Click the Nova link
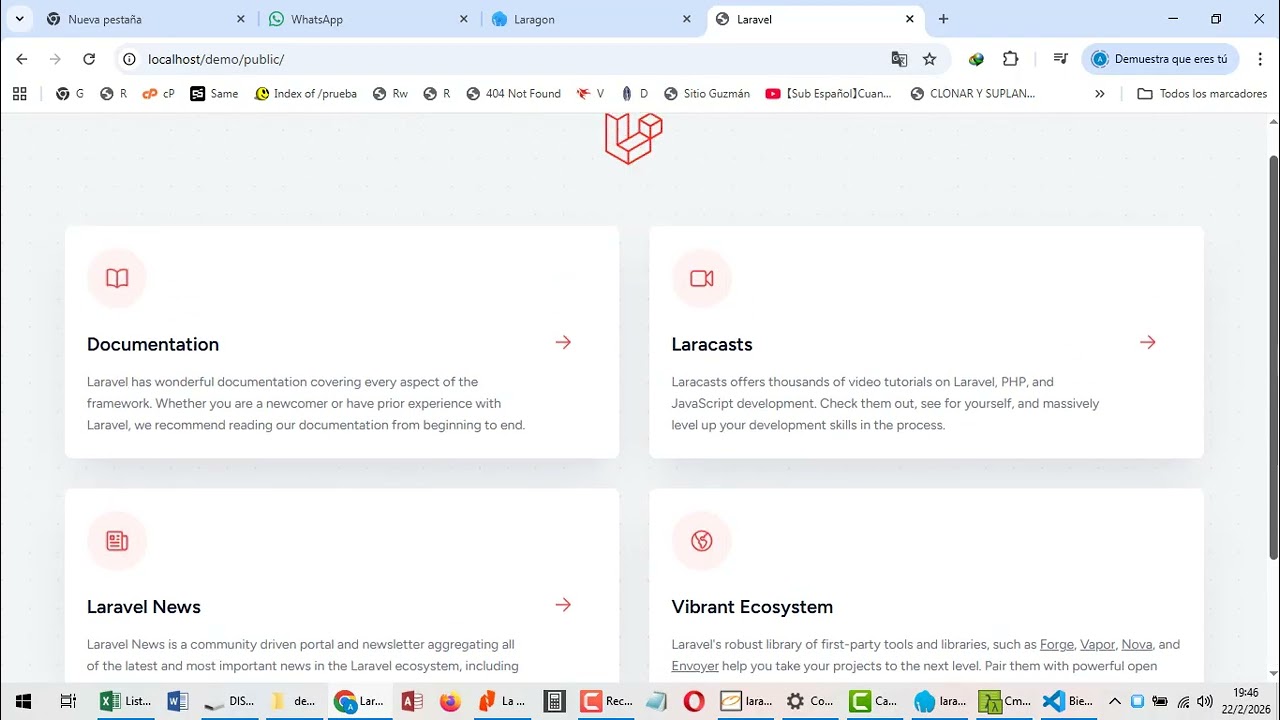Screen dimensions: 1280x720 1137,645
